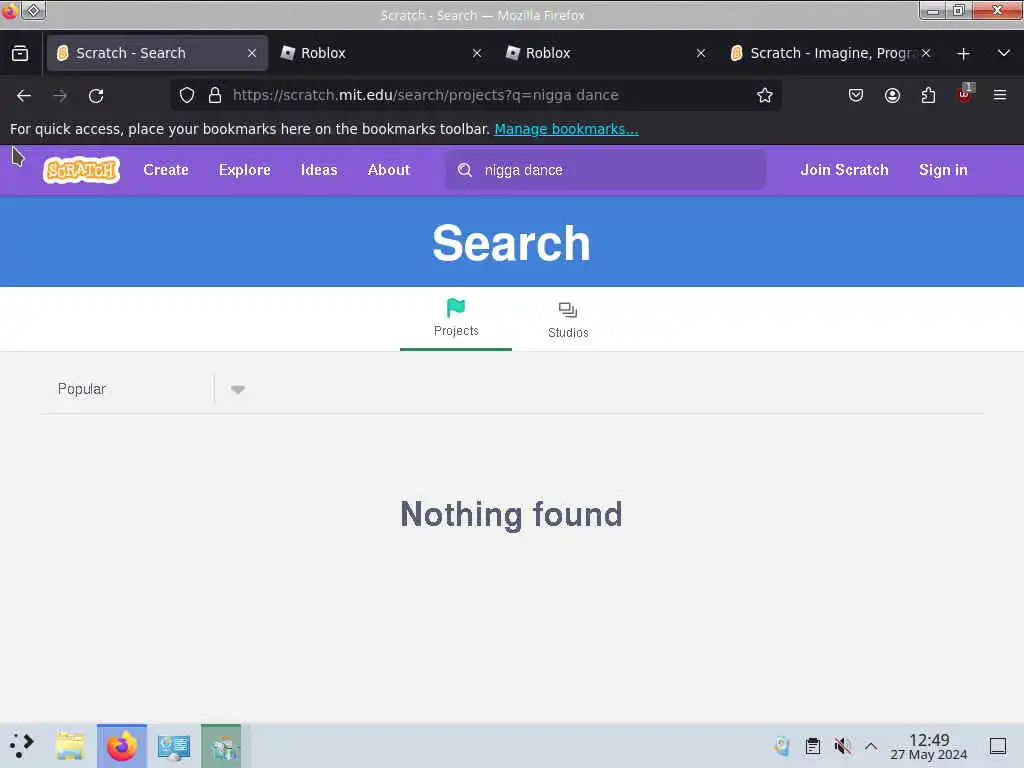The height and width of the screenshot is (768, 1024).
Task: Open the Extensions puzzle icon
Action: [928, 95]
